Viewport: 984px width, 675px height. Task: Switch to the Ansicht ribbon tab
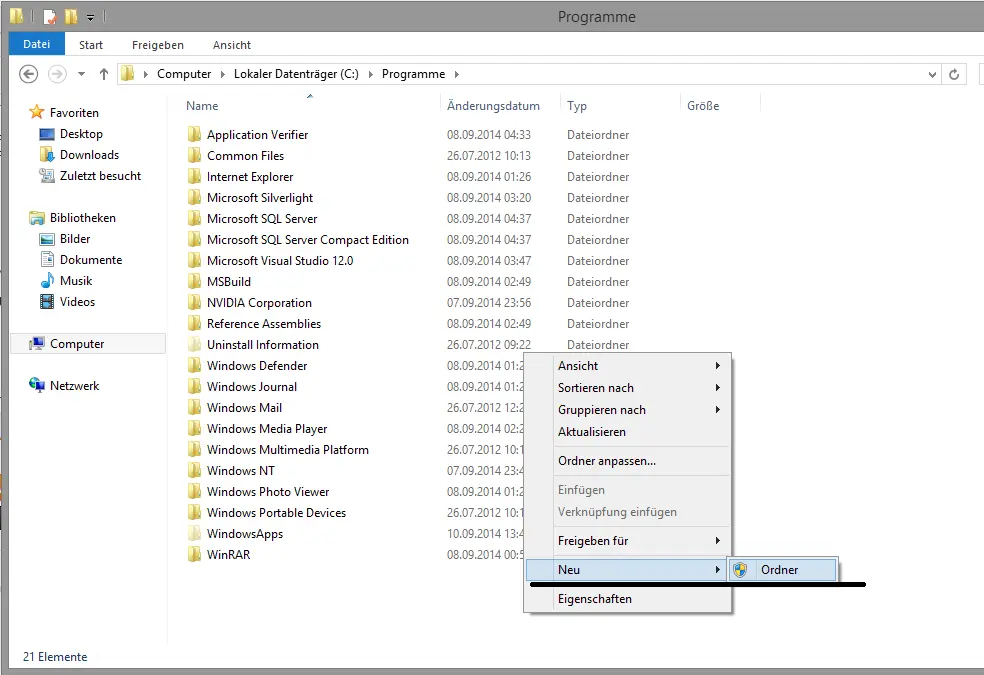click(x=231, y=45)
